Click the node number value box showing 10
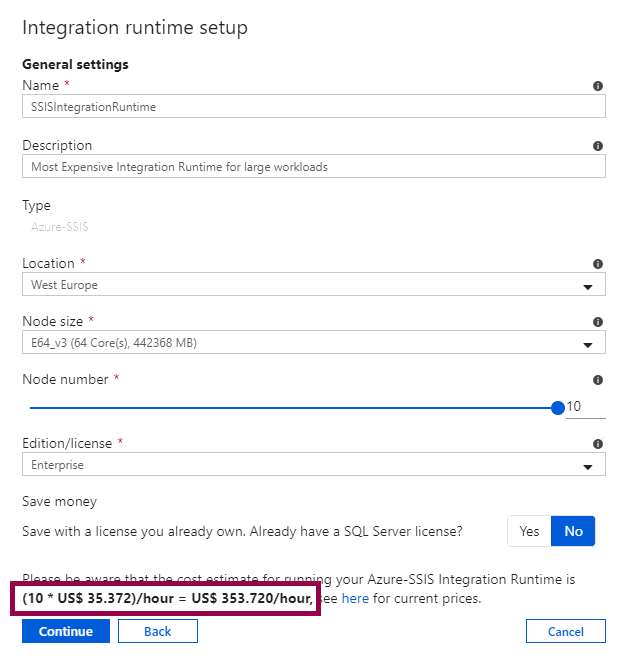 (x=585, y=407)
